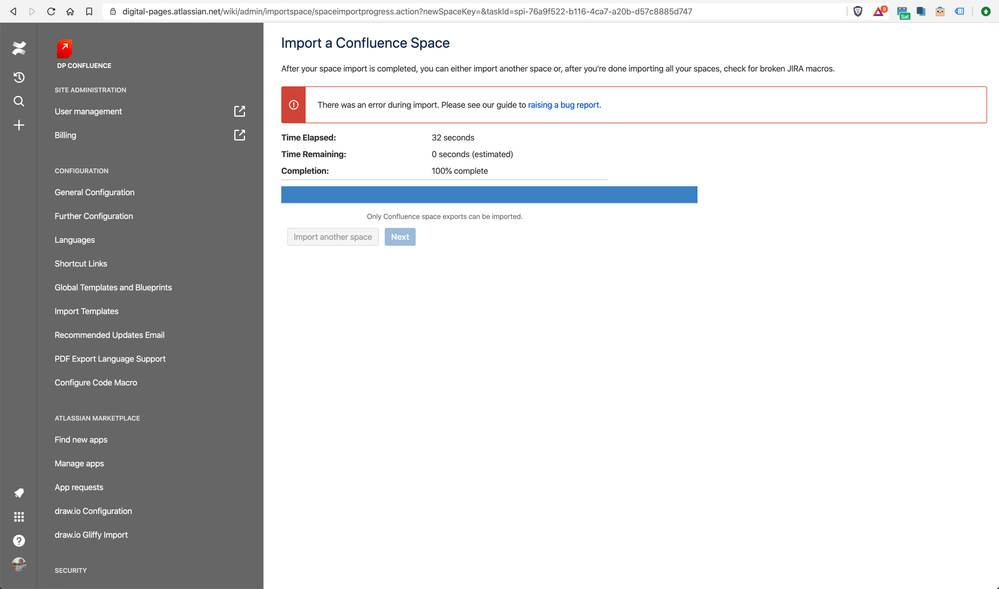Open Shortcut Links settings
Screen dimensions: 999x589
tap(81, 263)
